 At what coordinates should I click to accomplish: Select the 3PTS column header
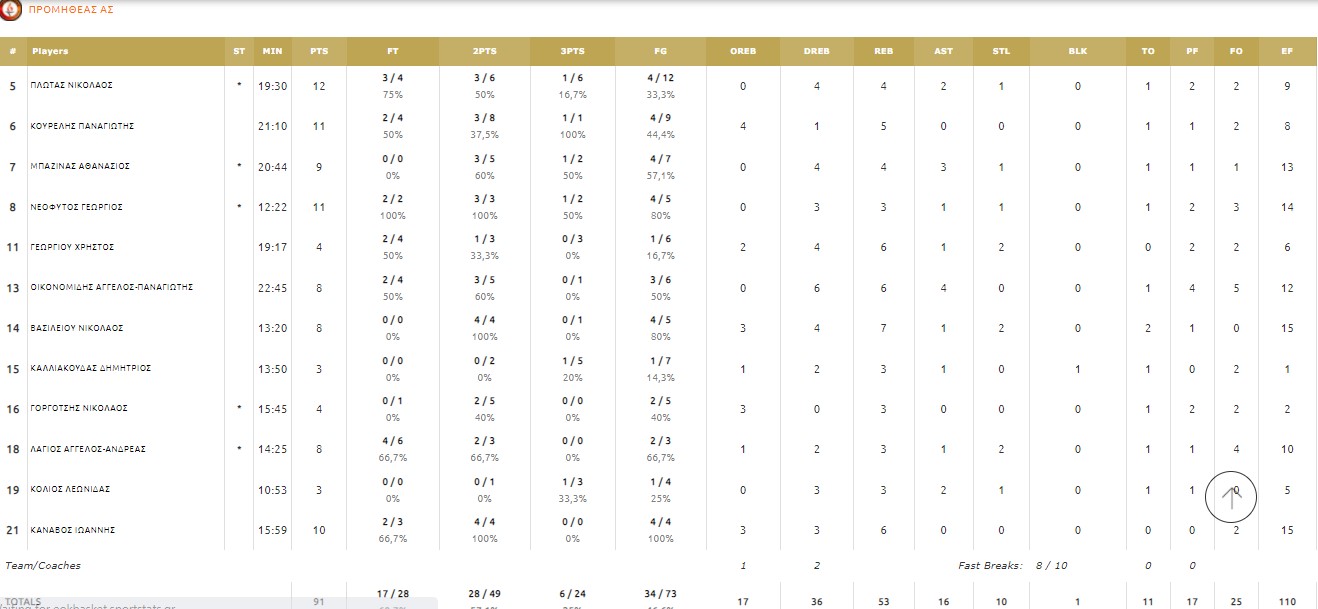(572, 51)
